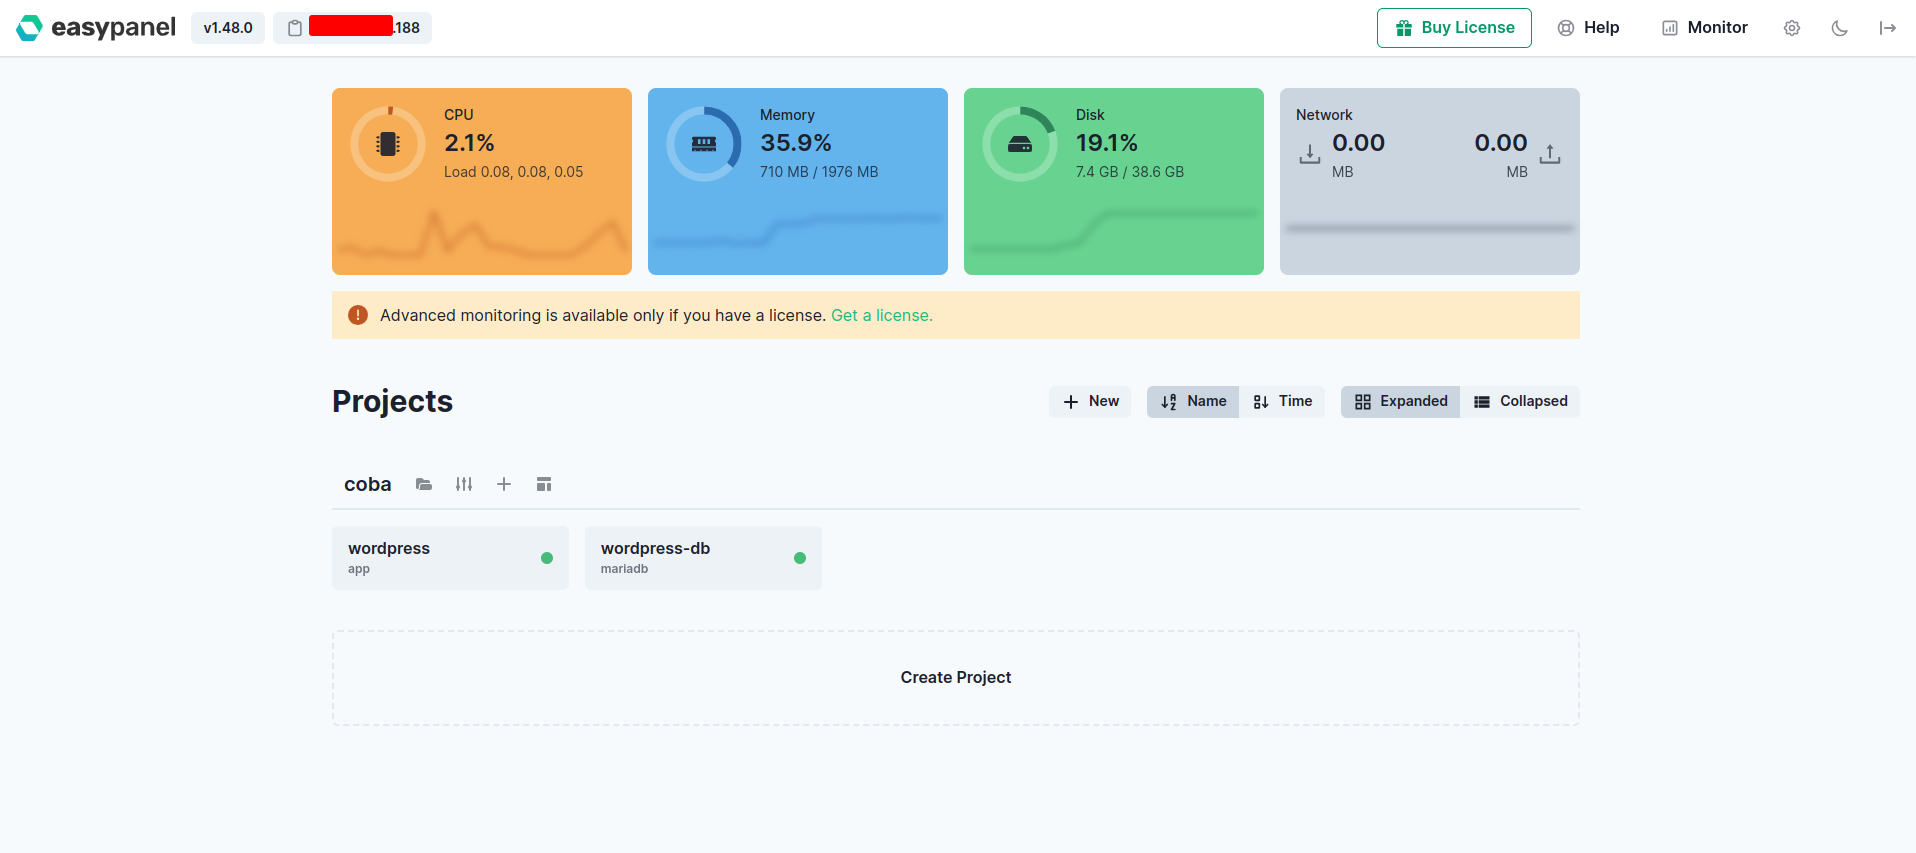This screenshot has height=853, width=1916.
Task: Click the warning icon in the license banner
Action: coord(358,315)
